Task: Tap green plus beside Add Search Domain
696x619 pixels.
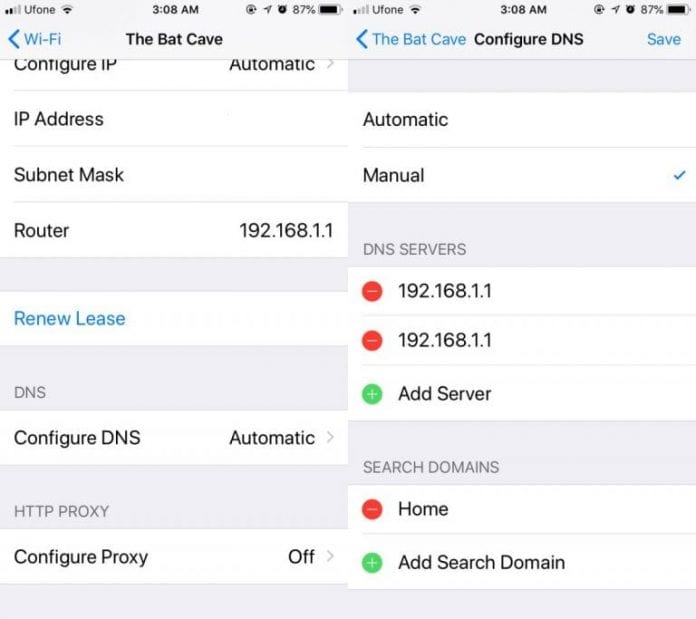Action: (372, 563)
